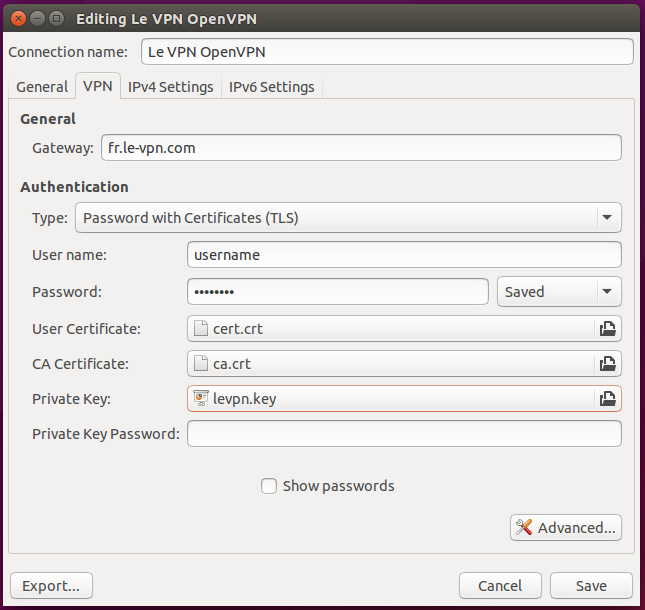Open file browser for CA Certificate

click(608, 364)
